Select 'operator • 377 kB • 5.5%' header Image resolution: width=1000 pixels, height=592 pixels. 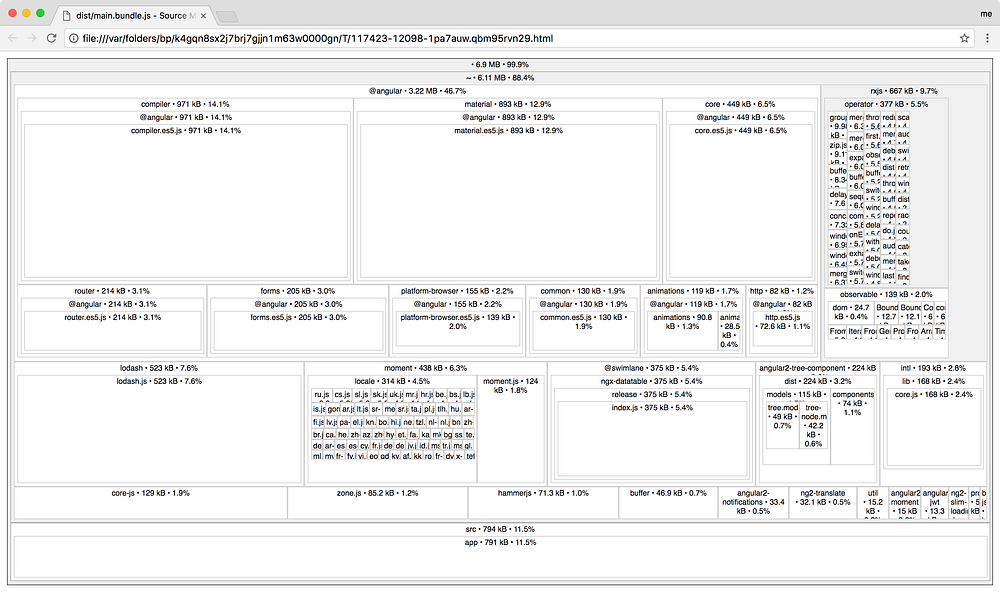click(886, 104)
